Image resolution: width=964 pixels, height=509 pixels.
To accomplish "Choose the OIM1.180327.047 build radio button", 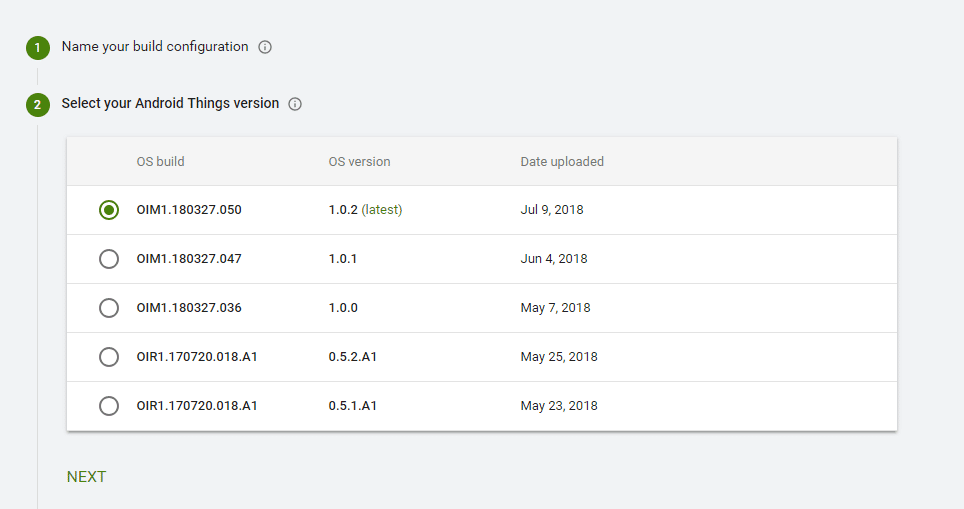I will [x=109, y=259].
